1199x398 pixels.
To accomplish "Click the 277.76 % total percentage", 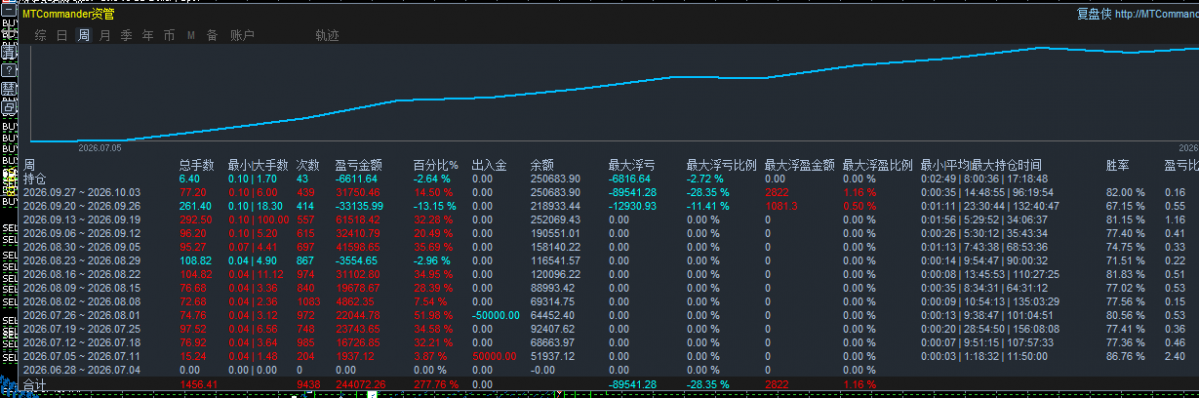I will 436,384.
